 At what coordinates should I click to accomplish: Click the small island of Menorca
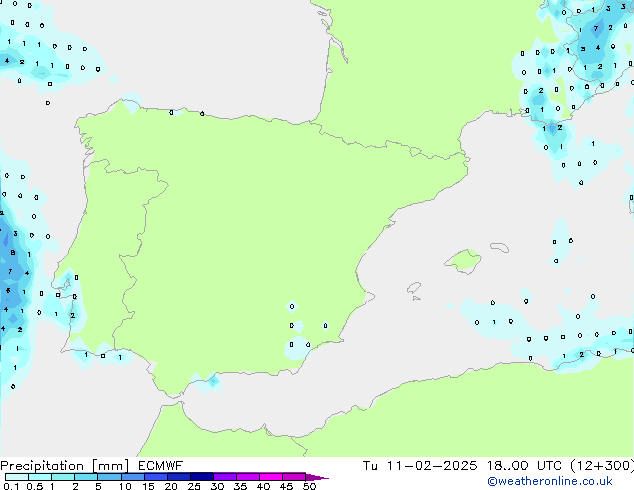pyautogui.click(x=497, y=246)
